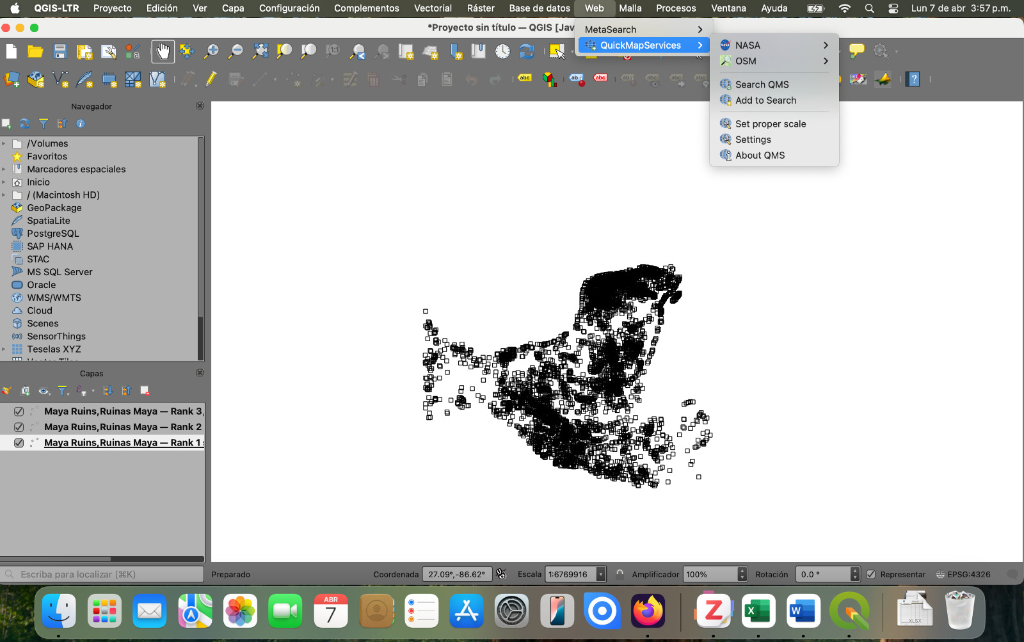Open the Complementos menu
This screenshot has height=642, width=1024.
(366, 8)
